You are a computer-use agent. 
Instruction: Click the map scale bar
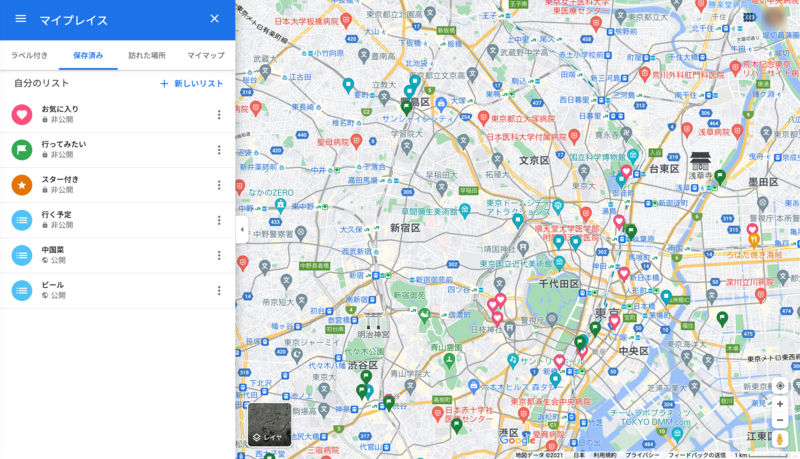[763, 454]
